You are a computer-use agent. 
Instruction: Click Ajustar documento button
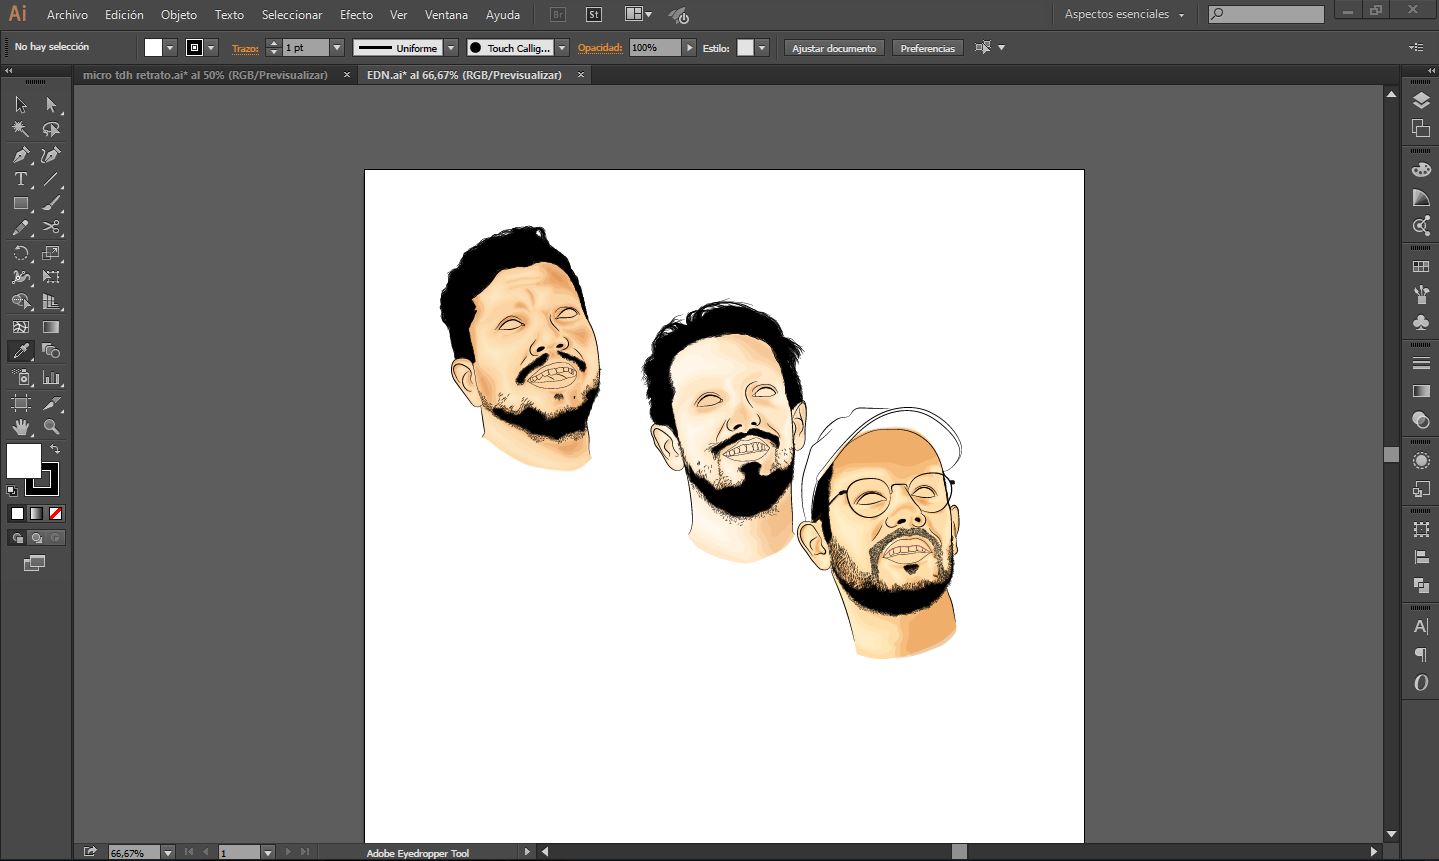coord(834,48)
